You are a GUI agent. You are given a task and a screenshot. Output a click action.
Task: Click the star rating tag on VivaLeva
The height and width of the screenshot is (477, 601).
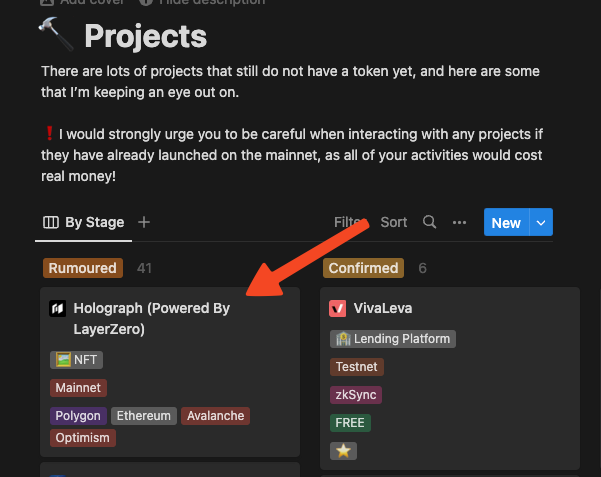[343, 451]
